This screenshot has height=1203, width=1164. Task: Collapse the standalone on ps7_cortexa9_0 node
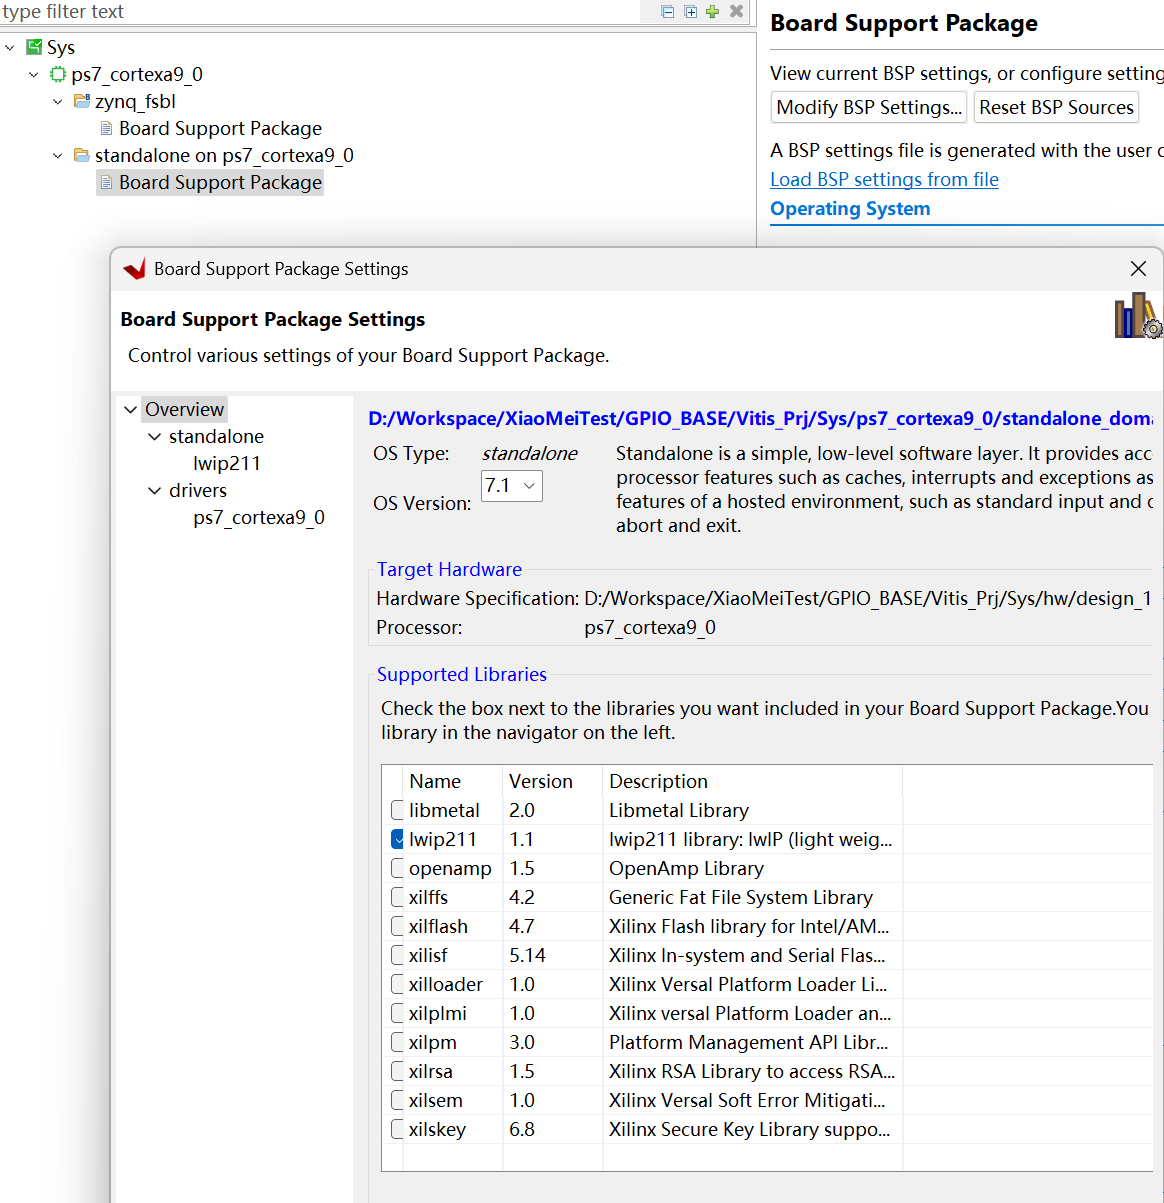pyautogui.click(x=58, y=155)
